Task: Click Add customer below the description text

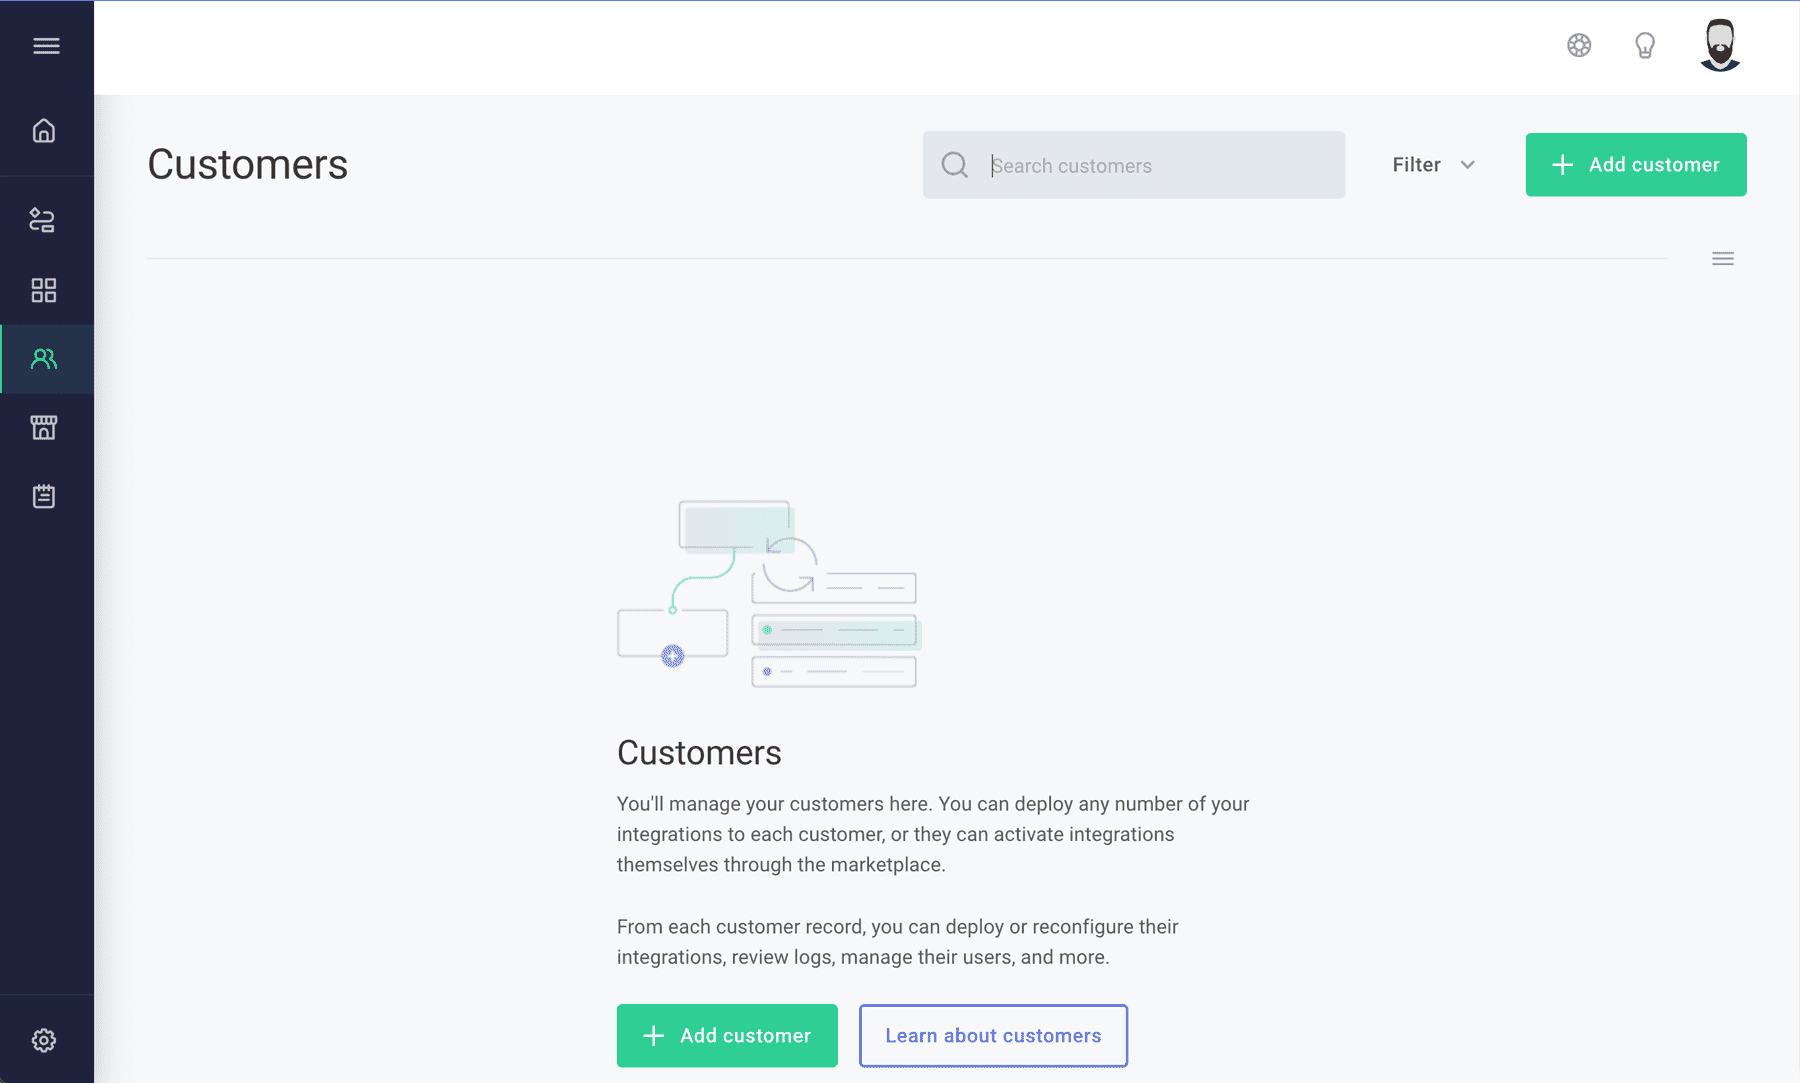Action: point(727,1035)
